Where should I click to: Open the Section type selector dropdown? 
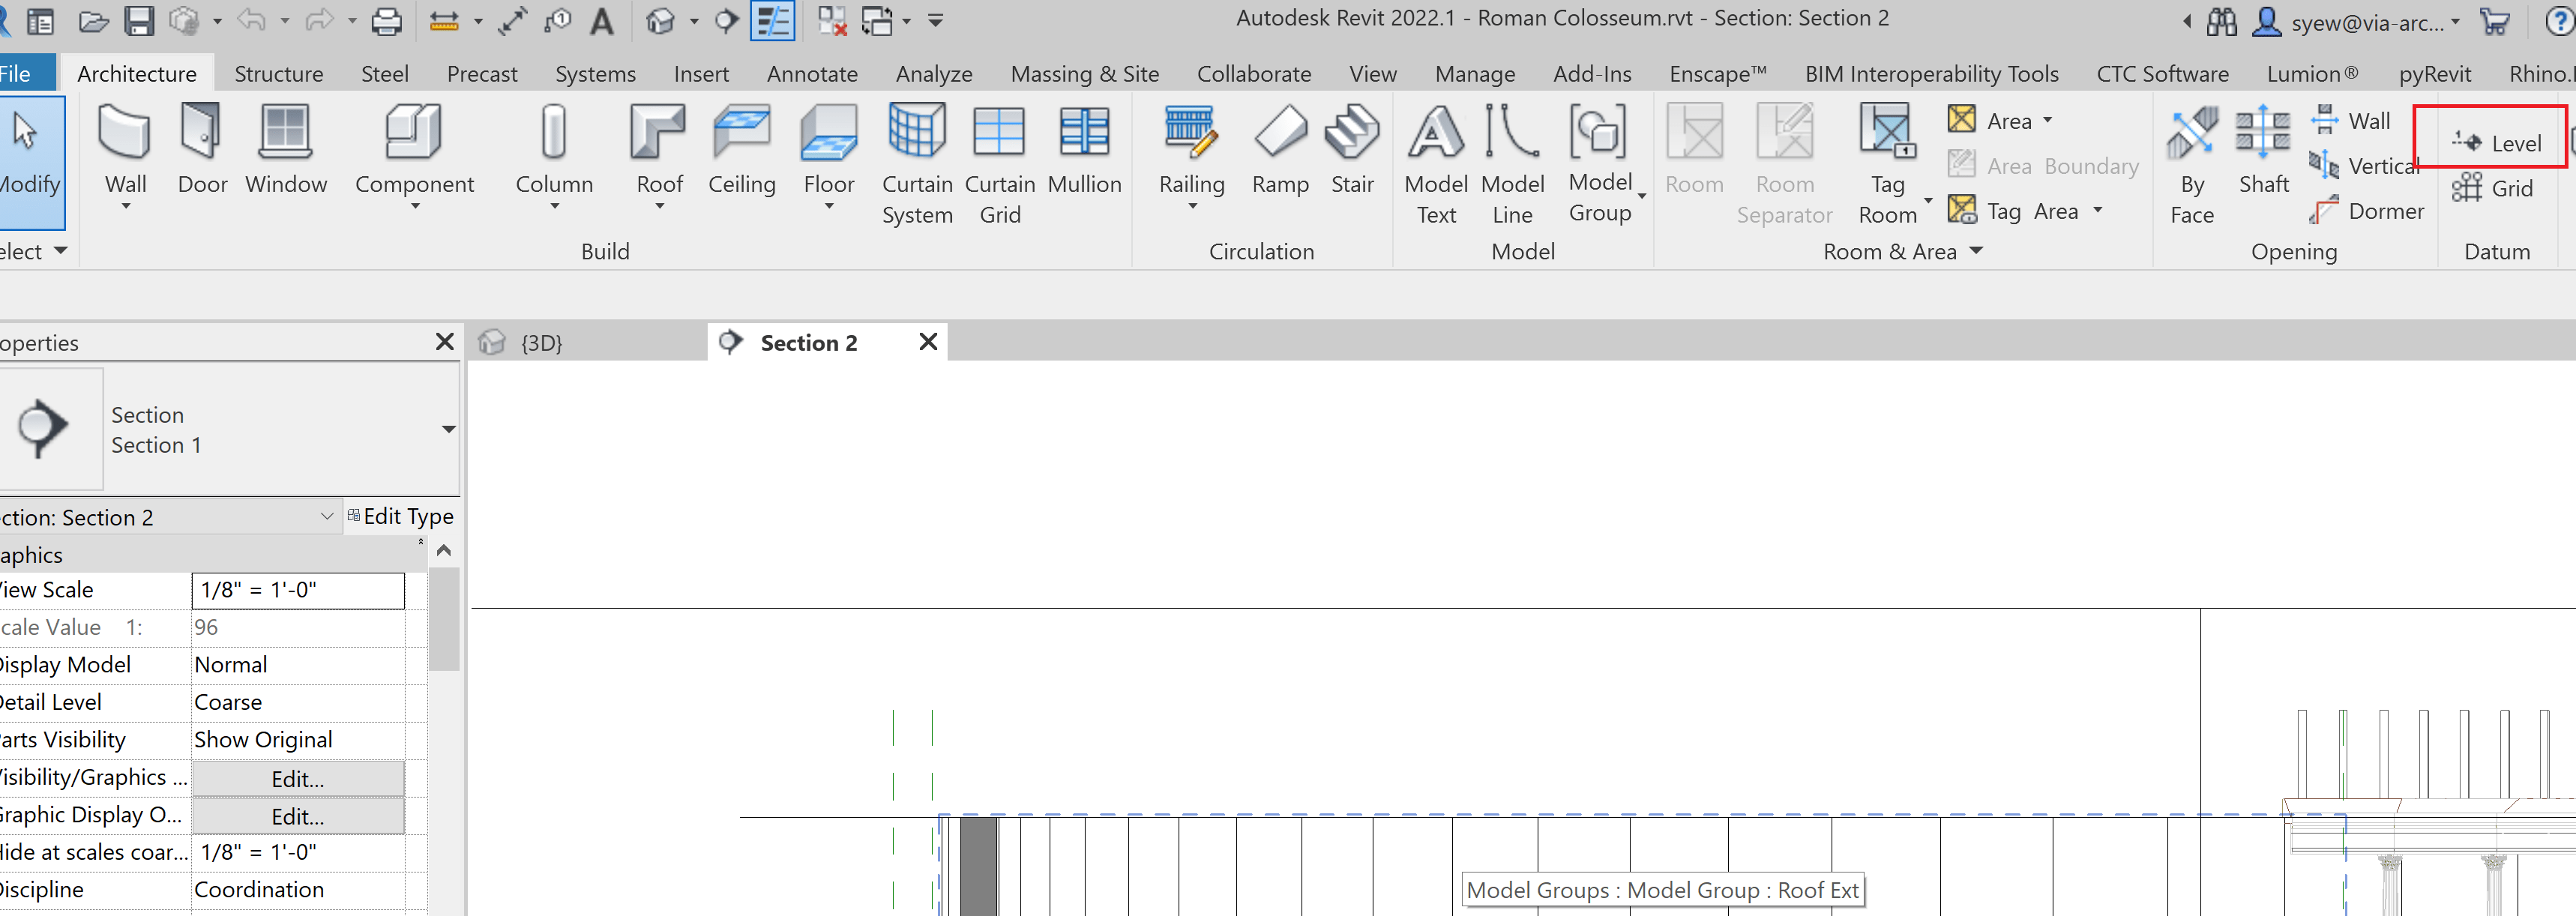[448, 429]
